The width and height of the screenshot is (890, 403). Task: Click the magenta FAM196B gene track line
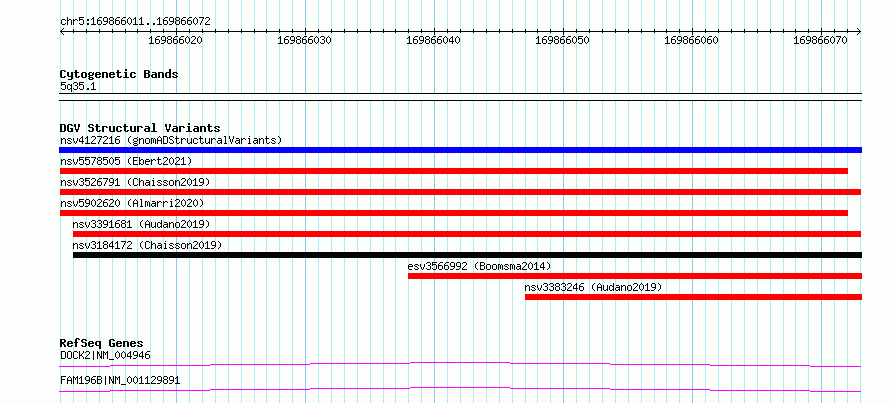(x=460, y=389)
